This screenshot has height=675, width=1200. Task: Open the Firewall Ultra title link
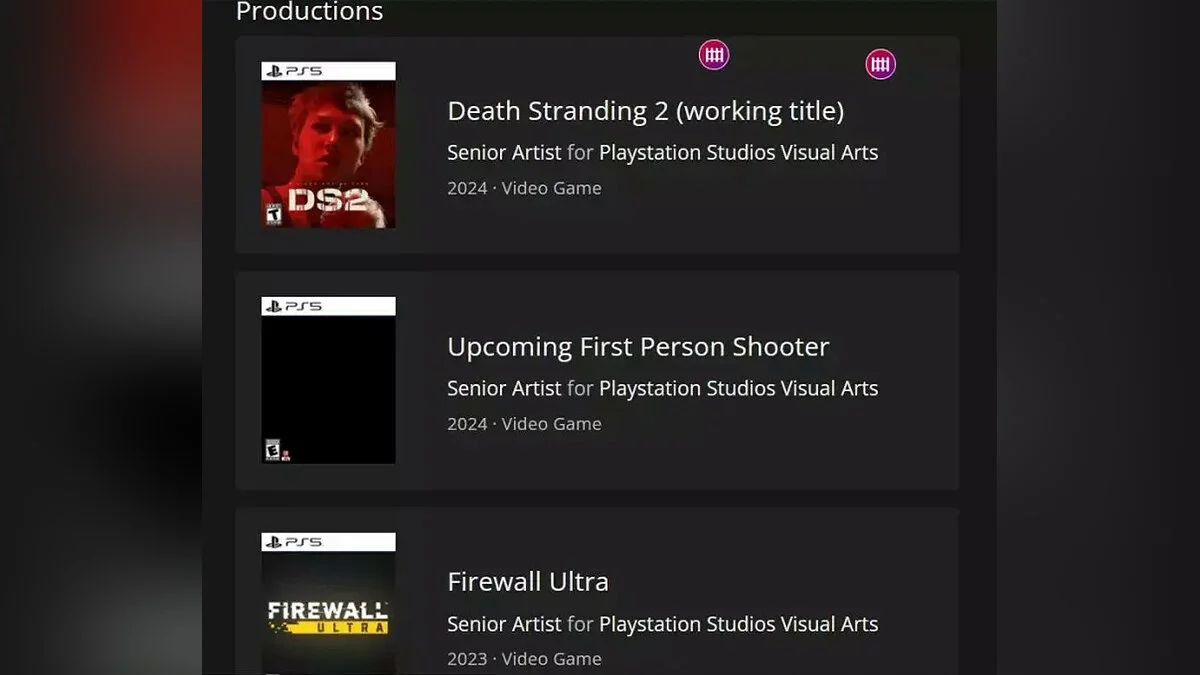528,582
